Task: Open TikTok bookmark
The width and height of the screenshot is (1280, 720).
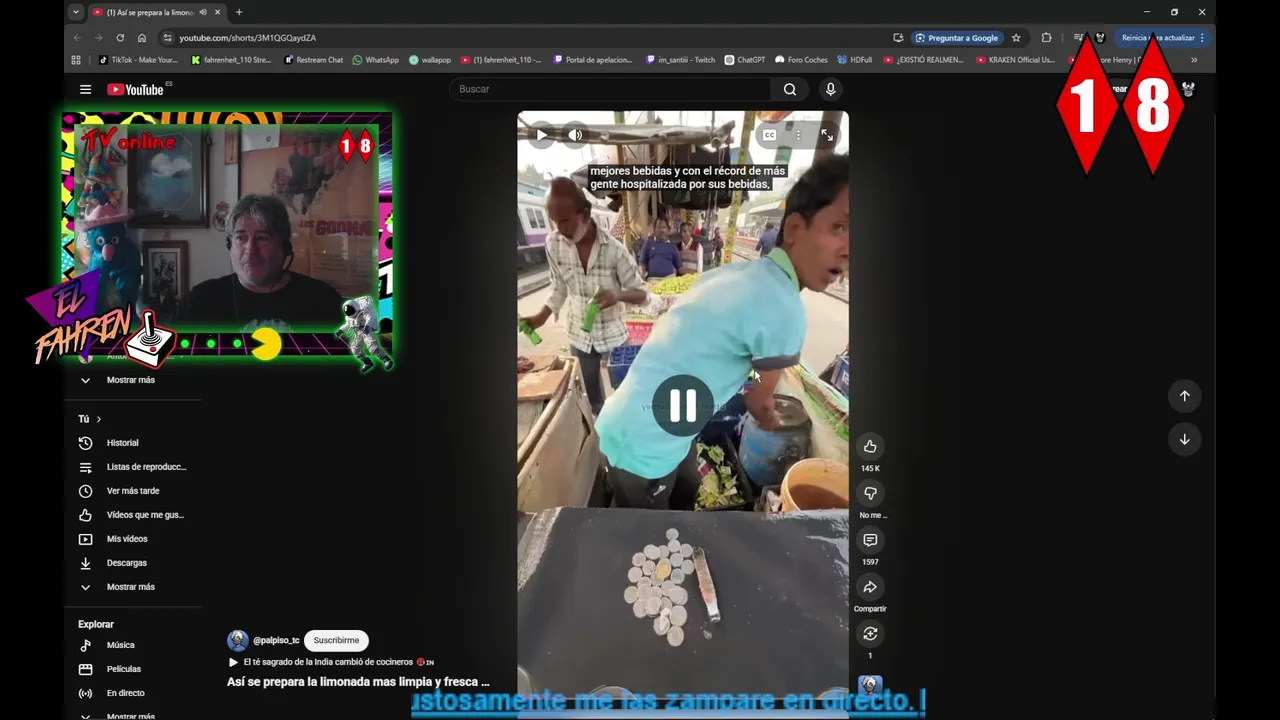Action: (138, 60)
